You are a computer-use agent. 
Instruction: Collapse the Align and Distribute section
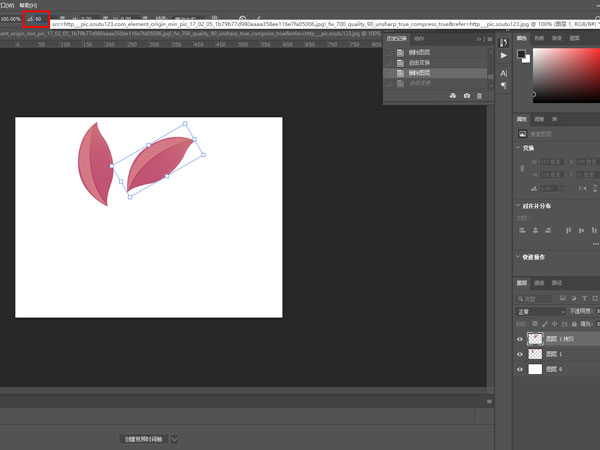click(x=519, y=206)
